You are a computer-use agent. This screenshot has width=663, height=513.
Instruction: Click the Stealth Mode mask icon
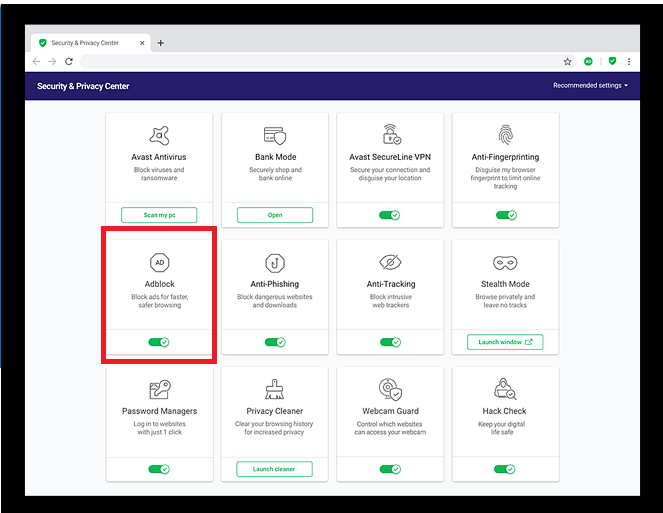pos(505,263)
